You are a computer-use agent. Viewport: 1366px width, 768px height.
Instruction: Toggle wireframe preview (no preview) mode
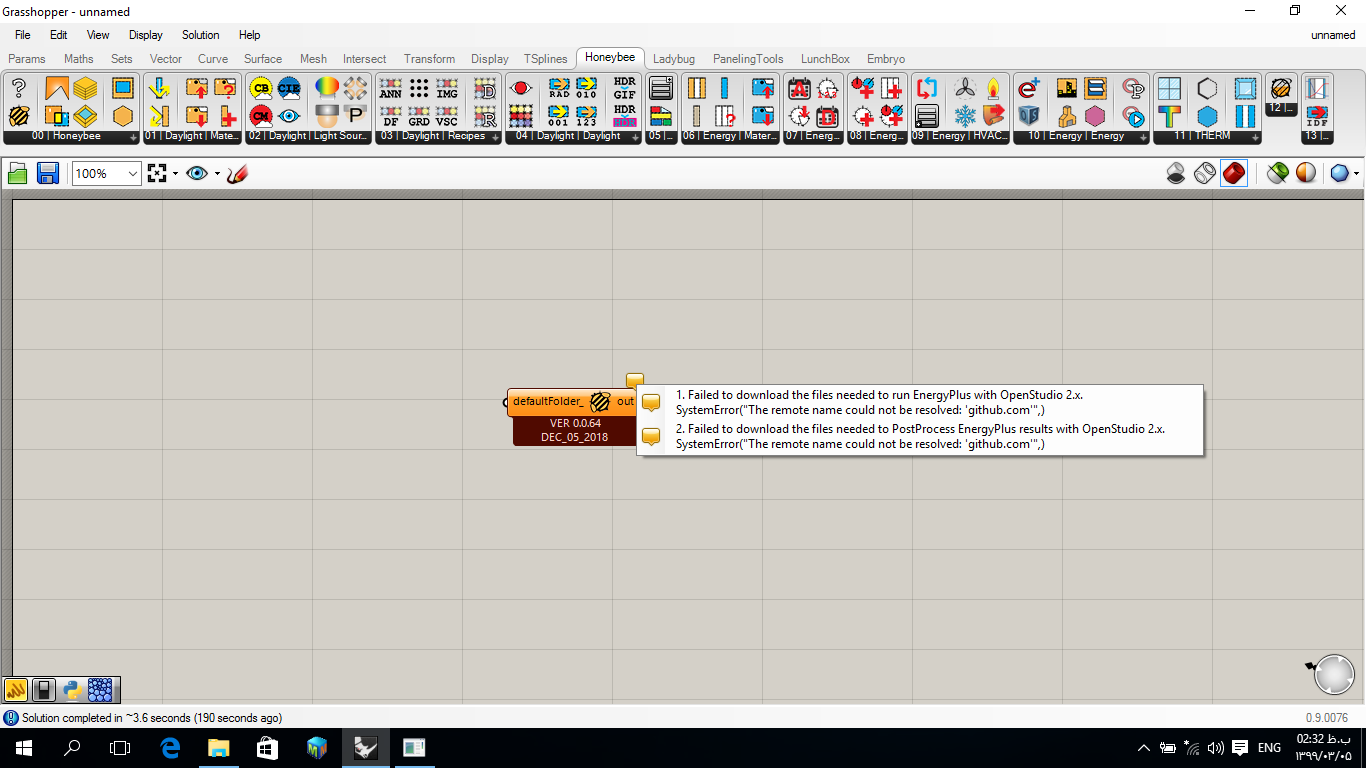(1177, 173)
